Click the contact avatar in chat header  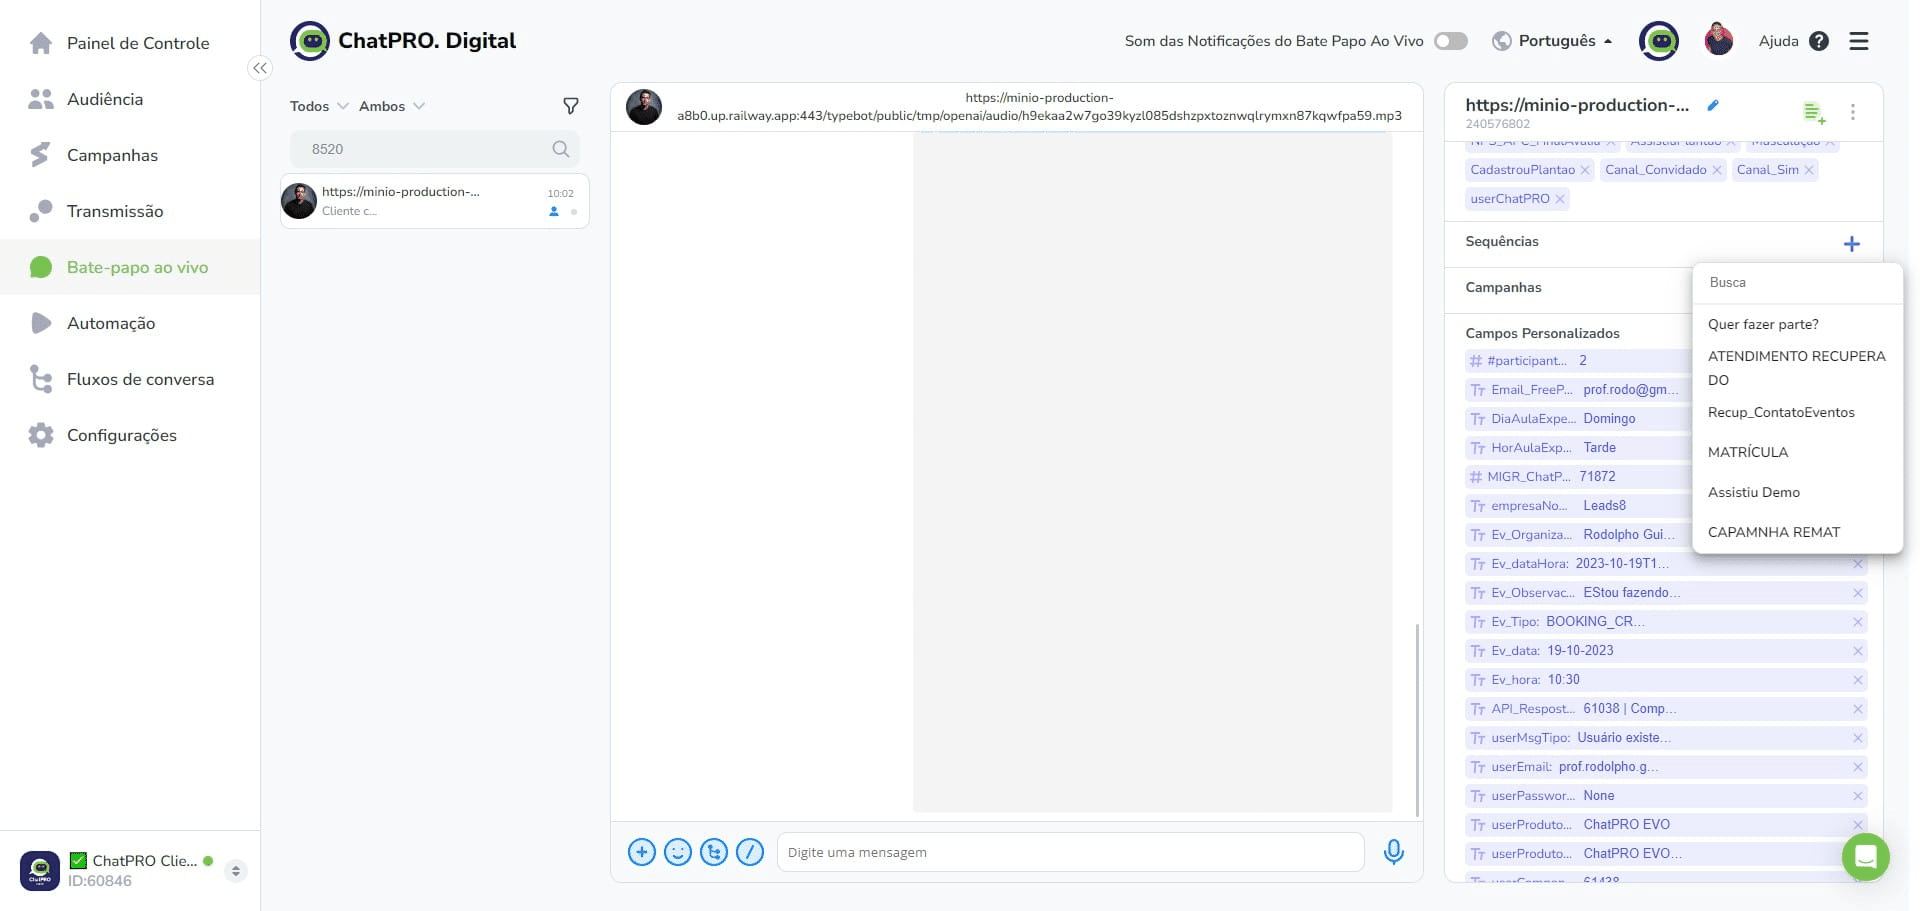point(644,107)
